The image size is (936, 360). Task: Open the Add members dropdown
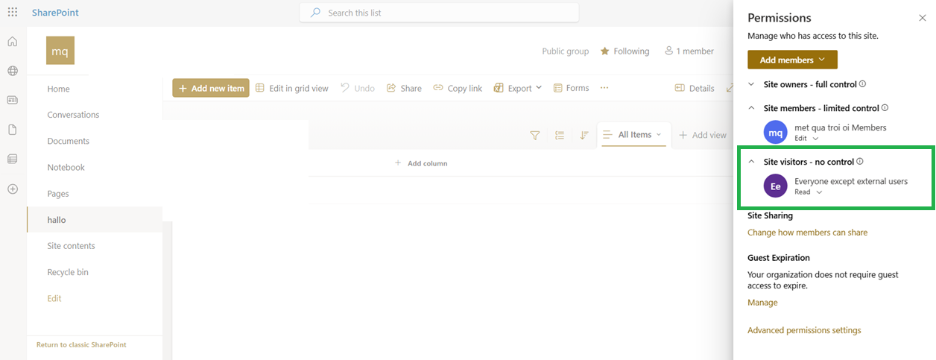coord(792,60)
